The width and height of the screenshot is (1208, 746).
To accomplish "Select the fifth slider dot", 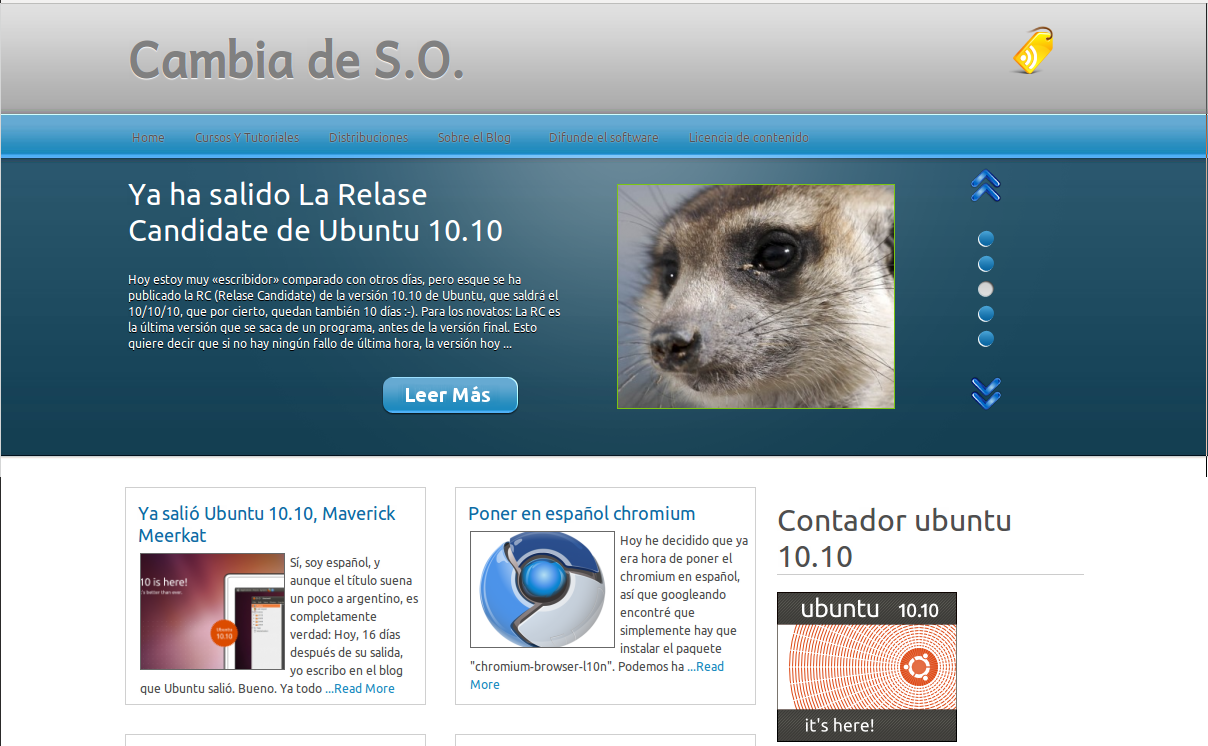I will tap(985, 339).
